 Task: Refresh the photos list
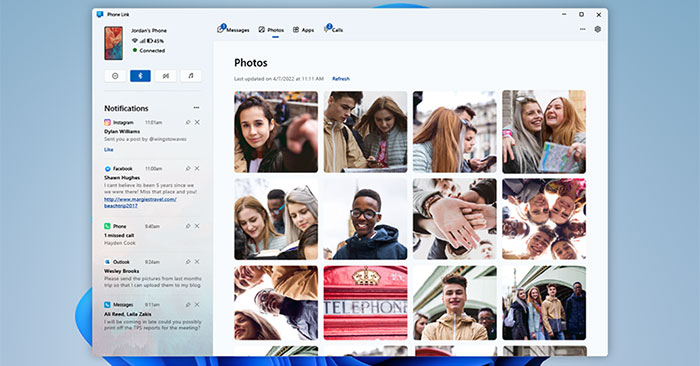[341, 79]
